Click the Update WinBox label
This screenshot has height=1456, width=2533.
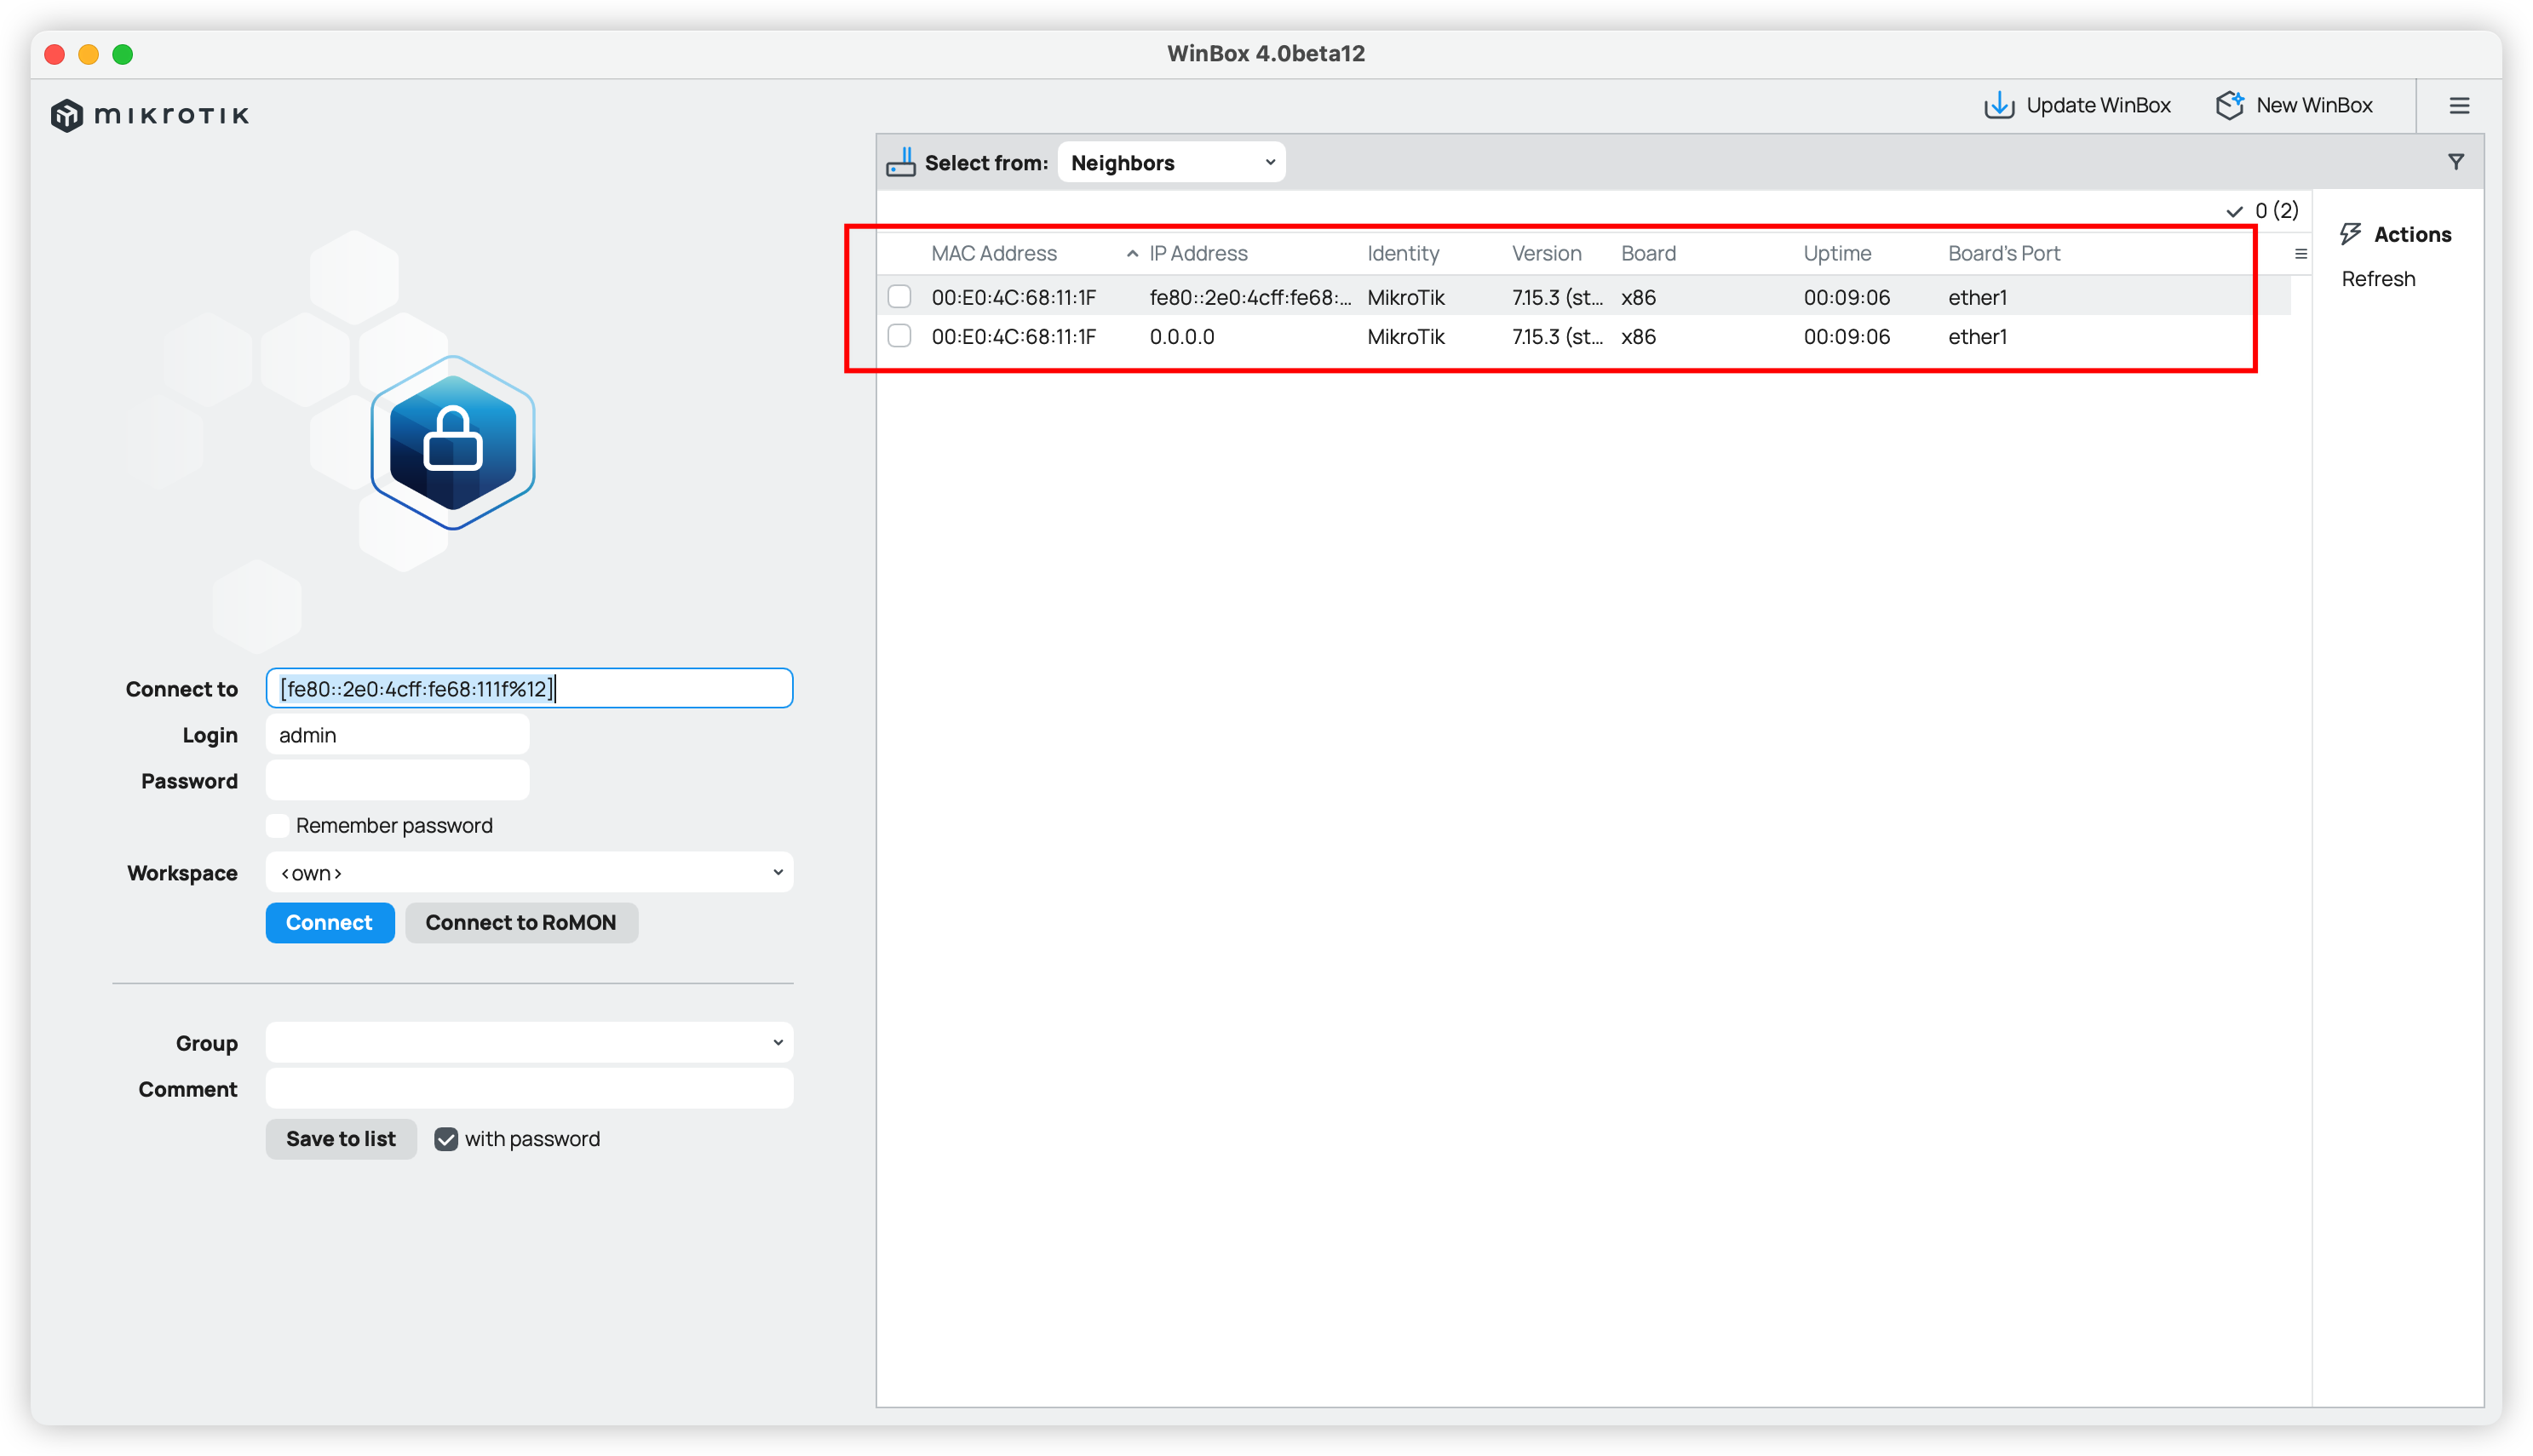tap(2097, 105)
